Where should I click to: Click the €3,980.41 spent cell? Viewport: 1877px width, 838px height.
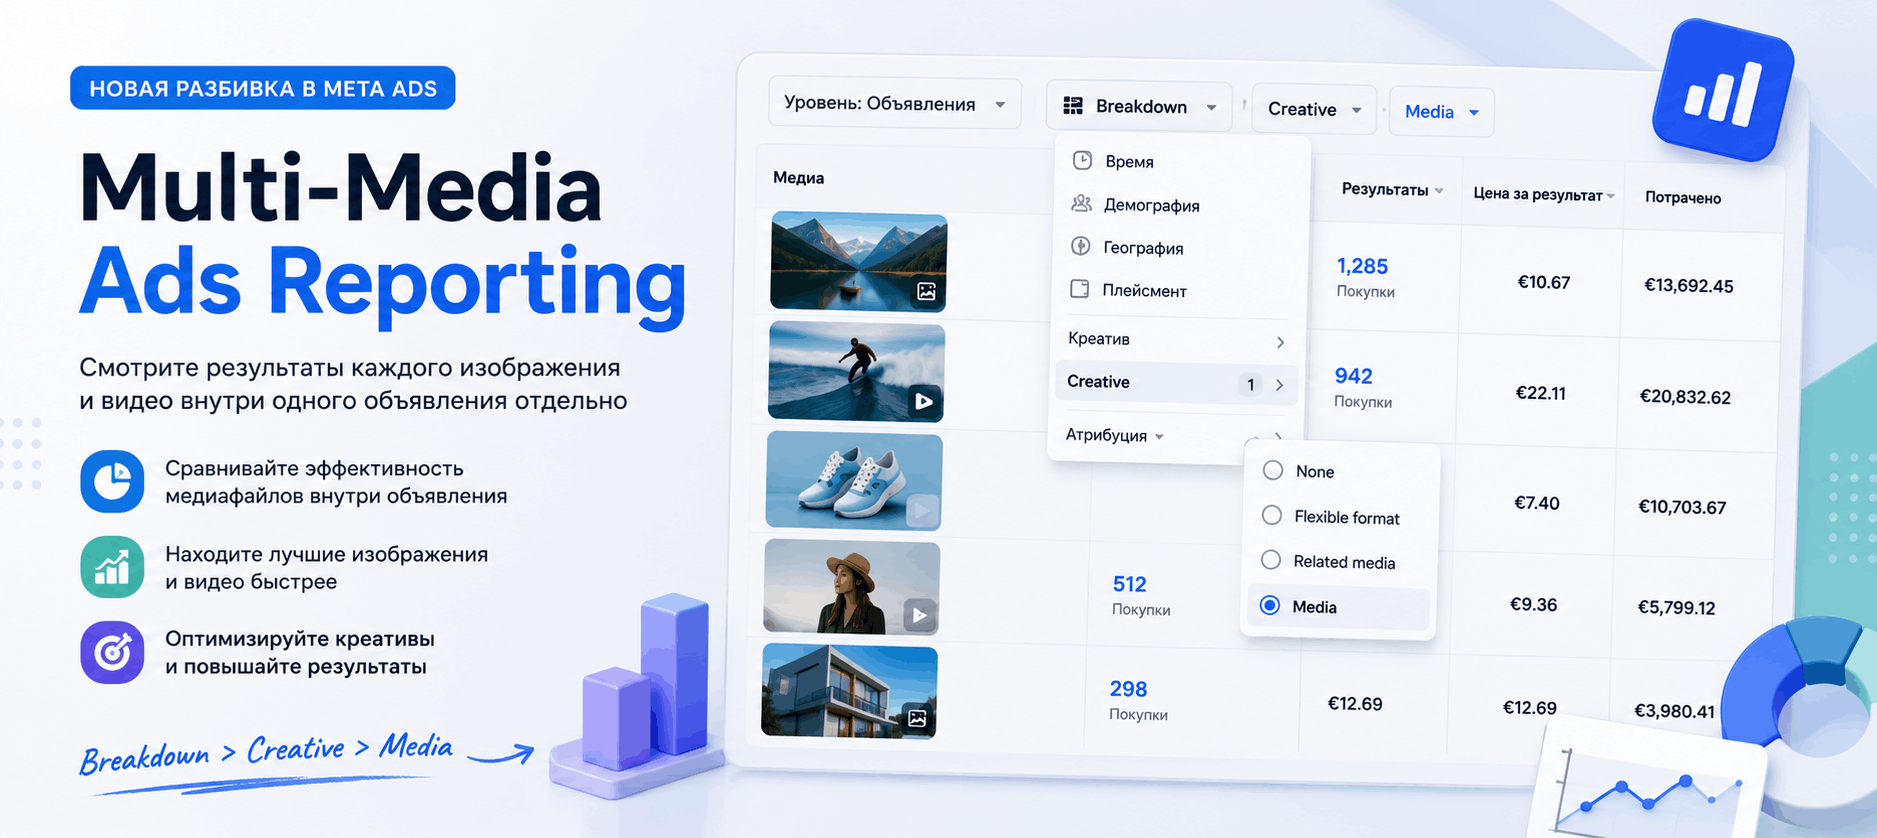tap(1674, 711)
